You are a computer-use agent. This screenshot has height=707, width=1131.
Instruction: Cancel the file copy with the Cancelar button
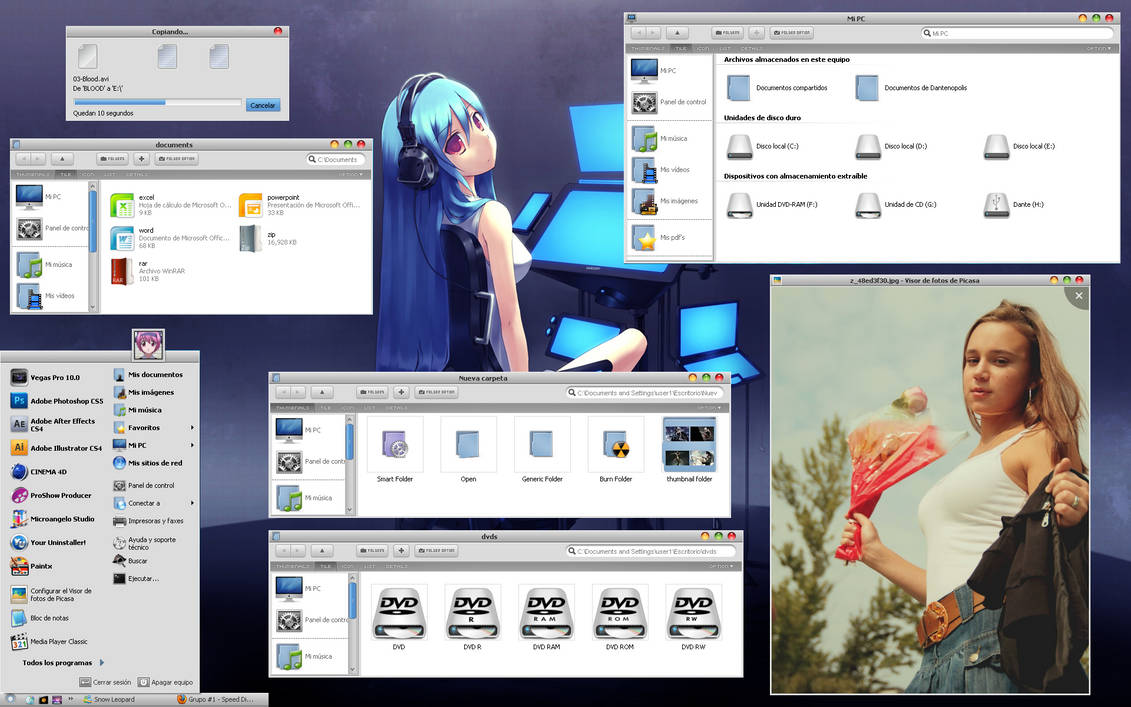point(262,104)
